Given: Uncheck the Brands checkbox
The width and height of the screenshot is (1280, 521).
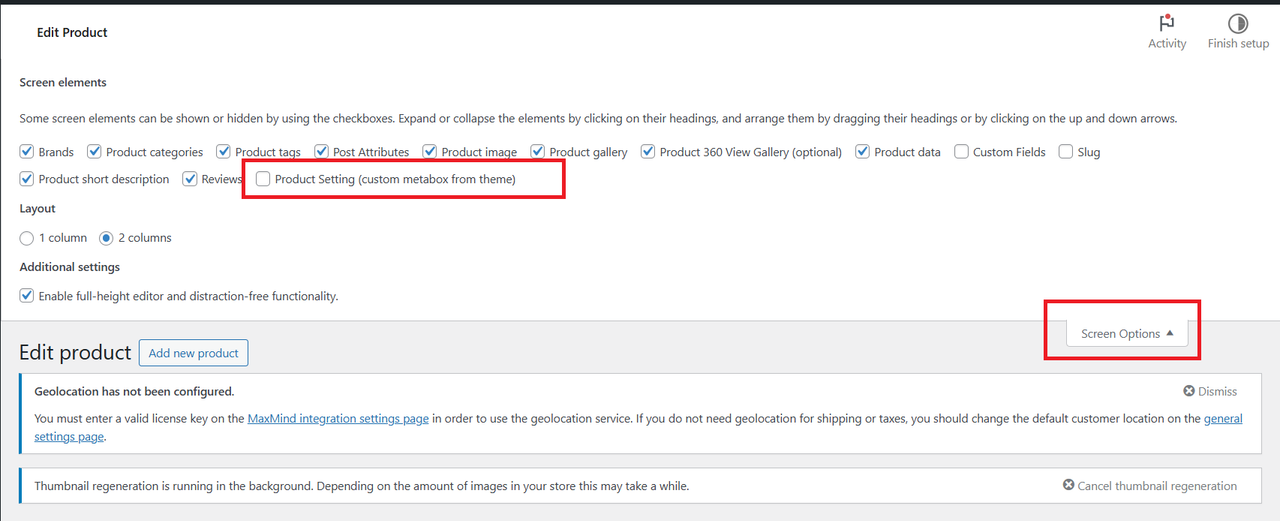Looking at the screenshot, I should click(x=27, y=152).
